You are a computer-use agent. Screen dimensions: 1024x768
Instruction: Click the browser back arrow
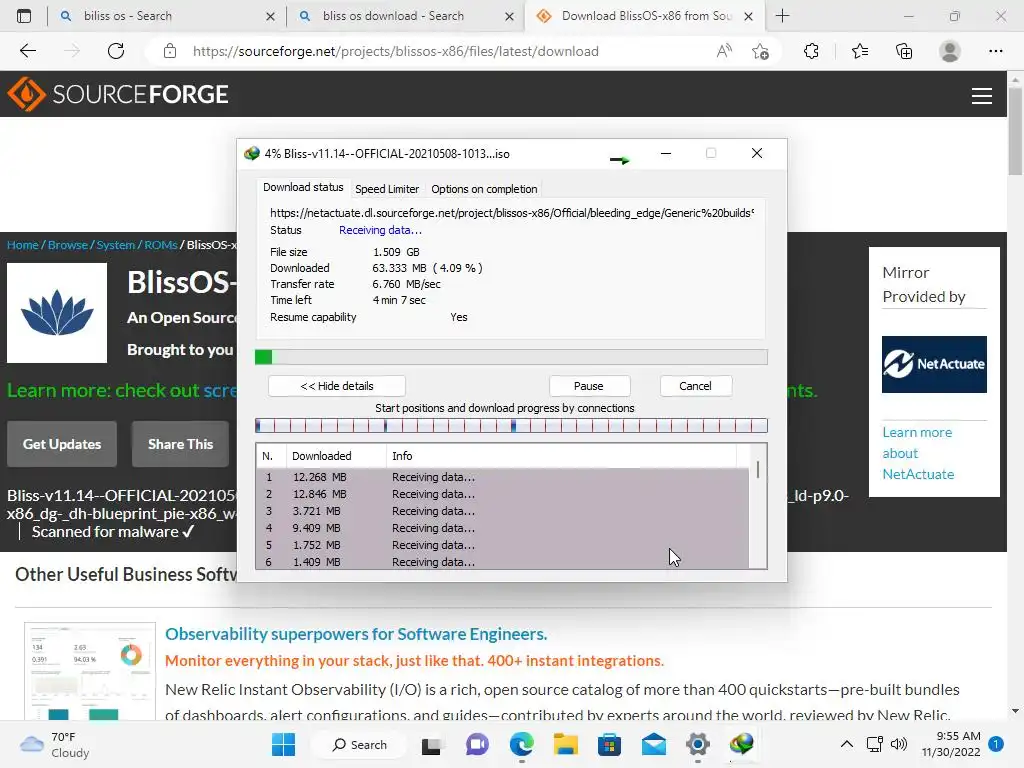[x=27, y=51]
